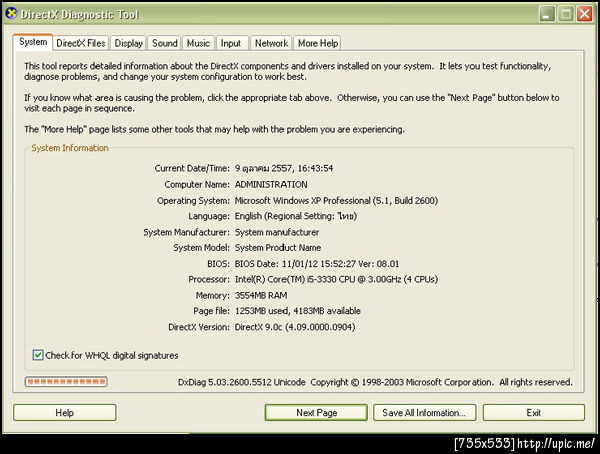Select the Input tab
This screenshot has width=600, height=454.
tap(231, 43)
